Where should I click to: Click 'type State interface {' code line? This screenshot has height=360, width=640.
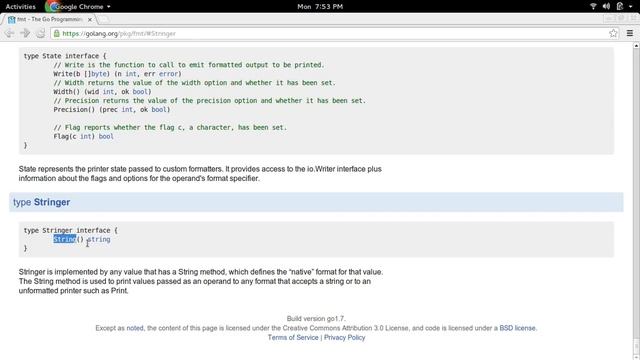65,56
